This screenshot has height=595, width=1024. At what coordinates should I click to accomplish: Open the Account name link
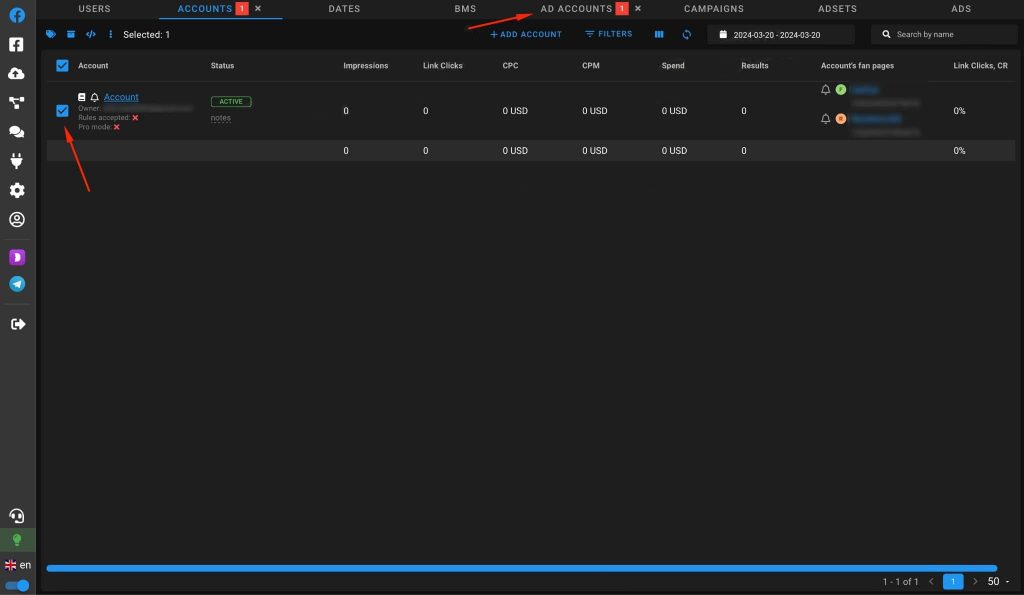pos(121,97)
